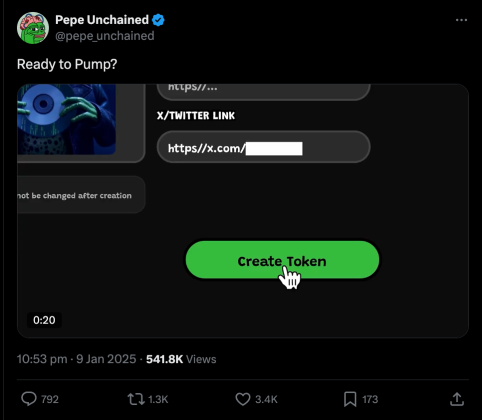Like the post with heart icon
The height and width of the screenshot is (420, 482).
coord(243,399)
